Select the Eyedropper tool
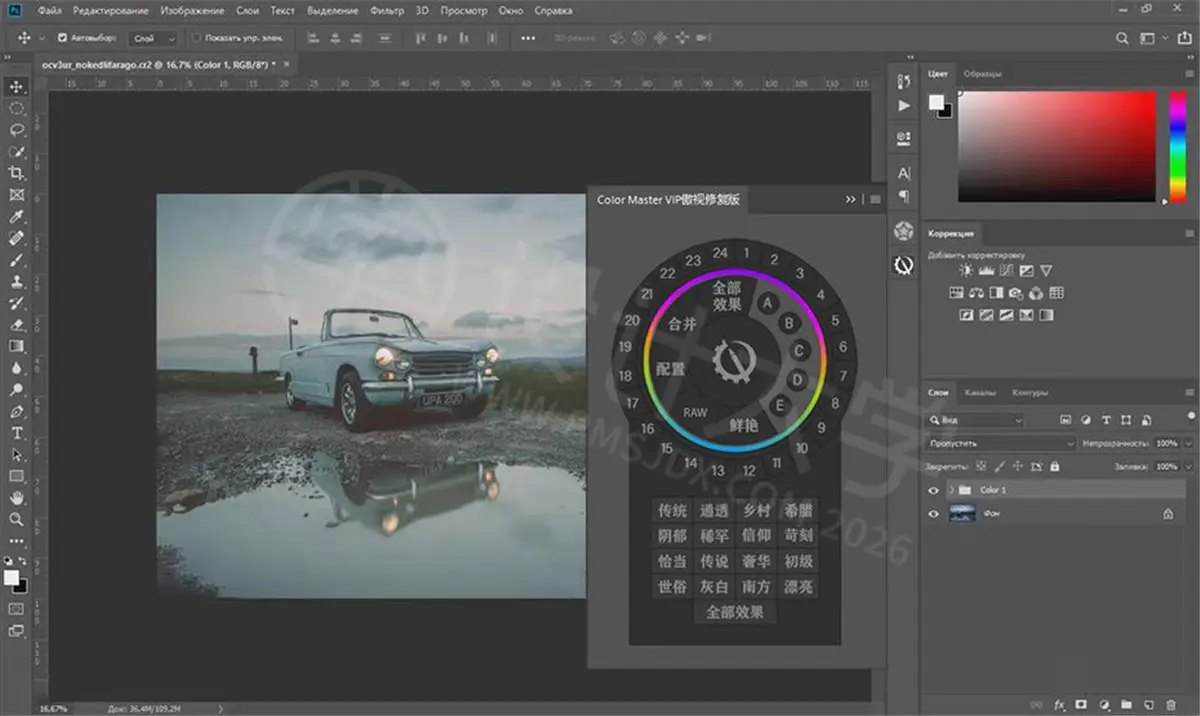The image size is (1200, 716). tap(16, 217)
